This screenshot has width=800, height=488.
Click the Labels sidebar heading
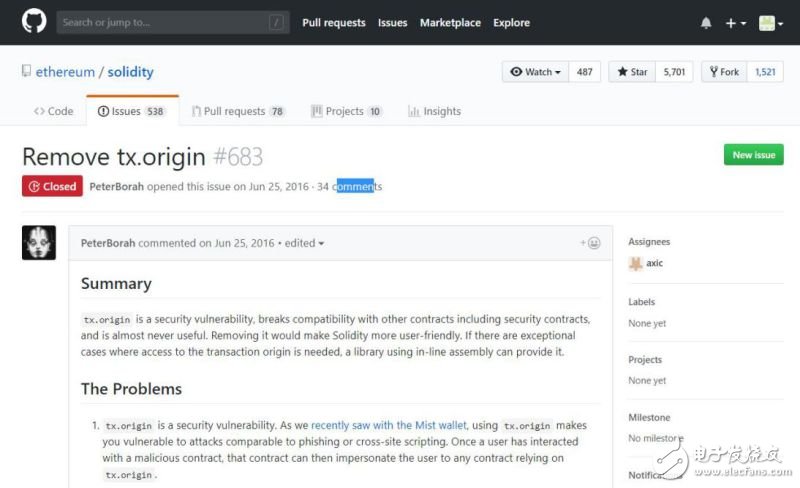(x=641, y=302)
